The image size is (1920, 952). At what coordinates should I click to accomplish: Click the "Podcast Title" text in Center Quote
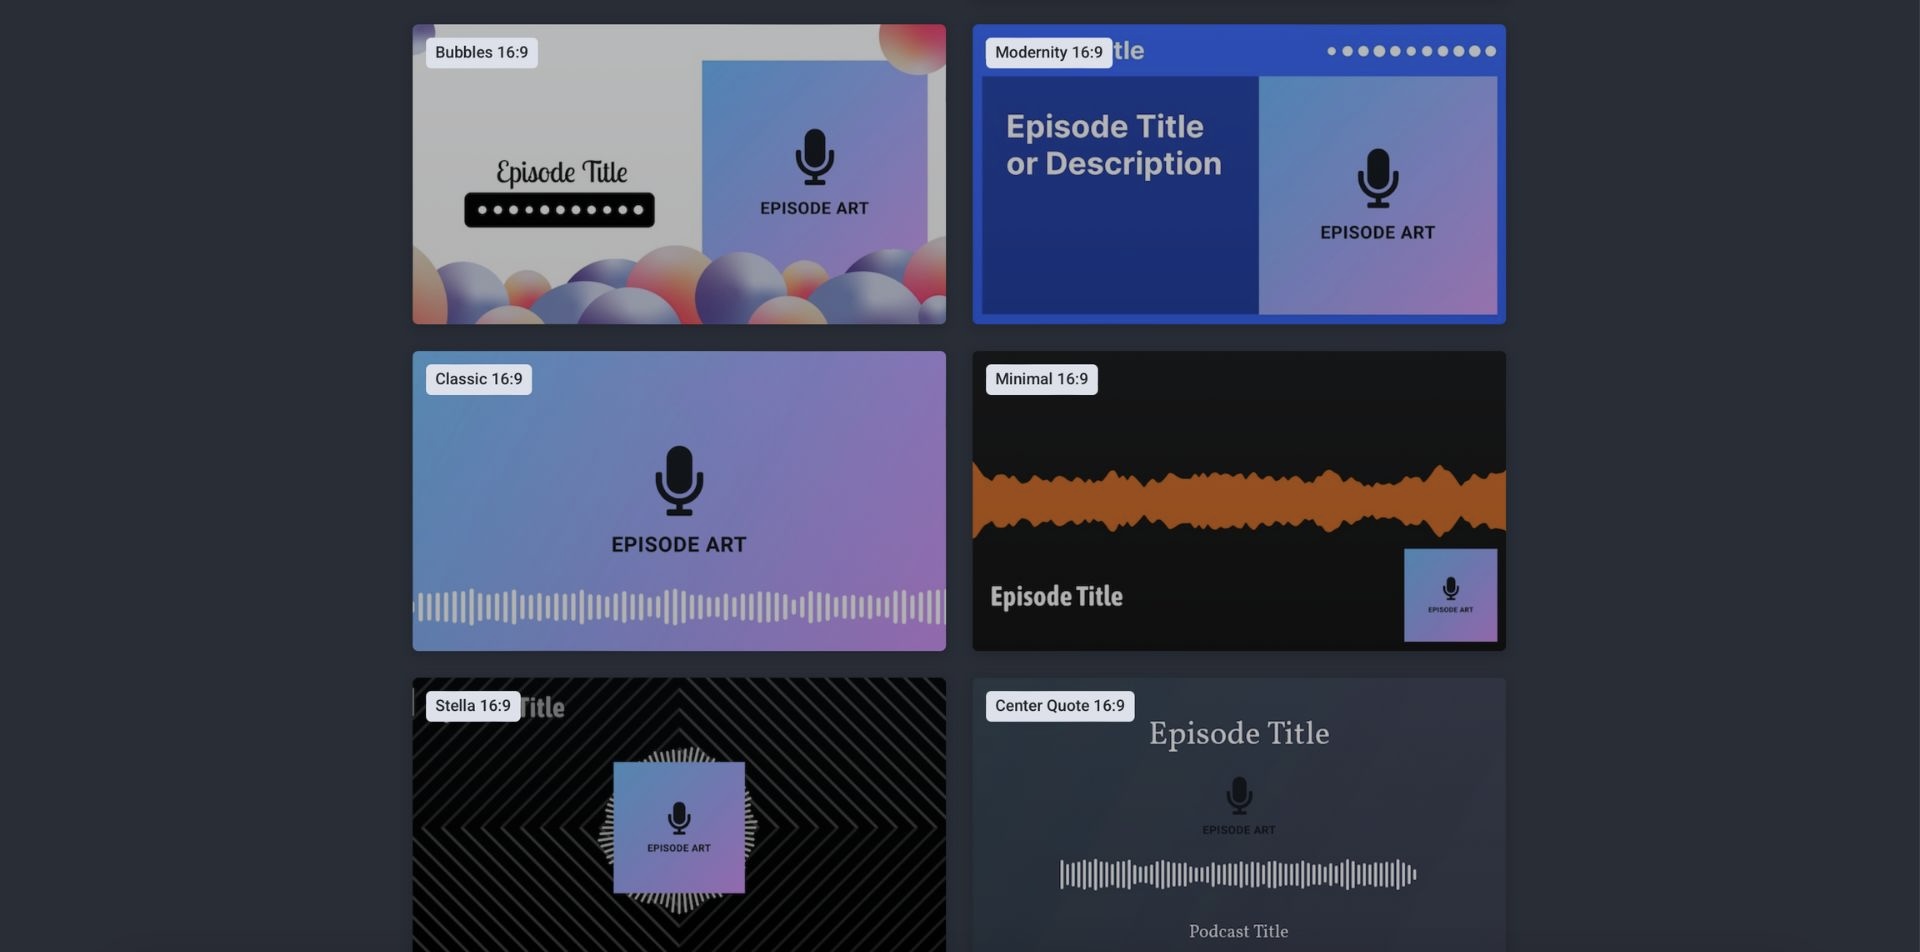coord(1239,931)
